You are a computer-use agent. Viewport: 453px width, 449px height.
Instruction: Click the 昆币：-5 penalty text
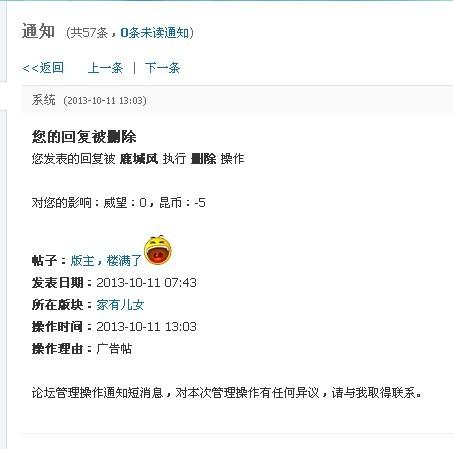coord(182,202)
